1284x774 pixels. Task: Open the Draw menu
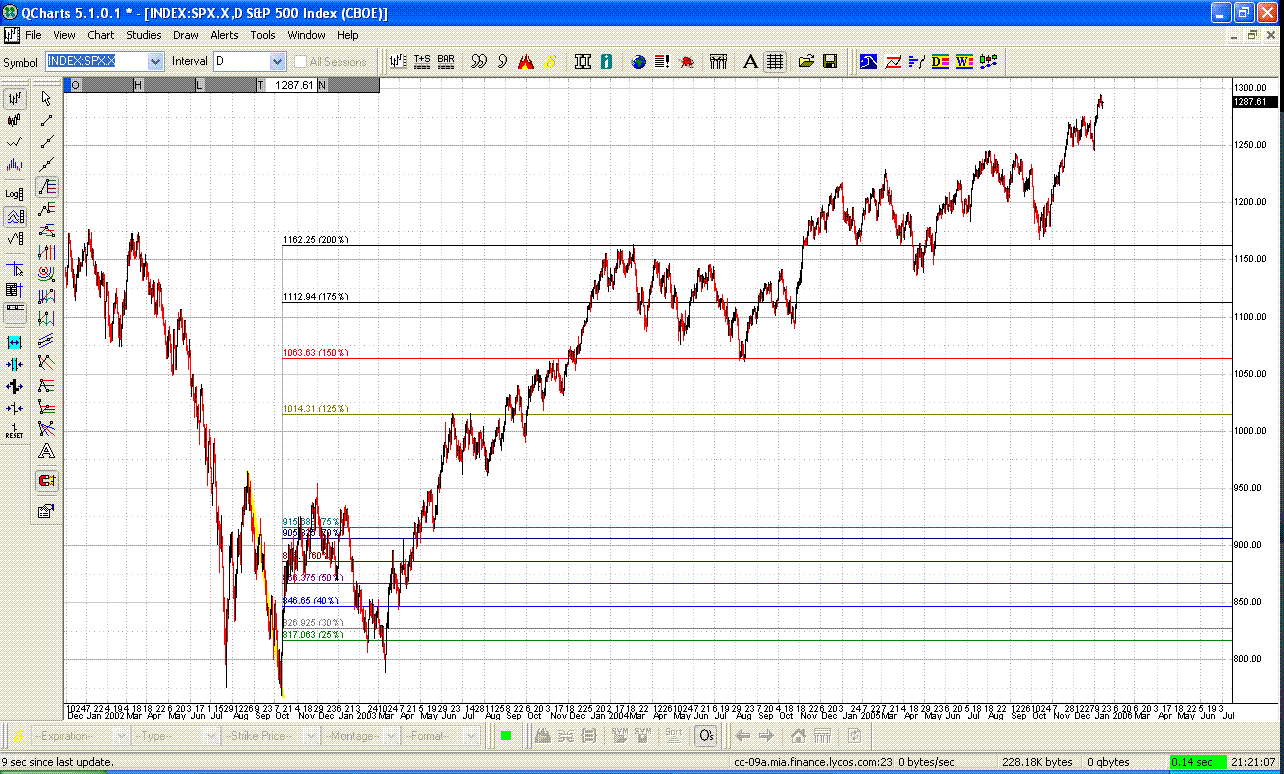185,35
